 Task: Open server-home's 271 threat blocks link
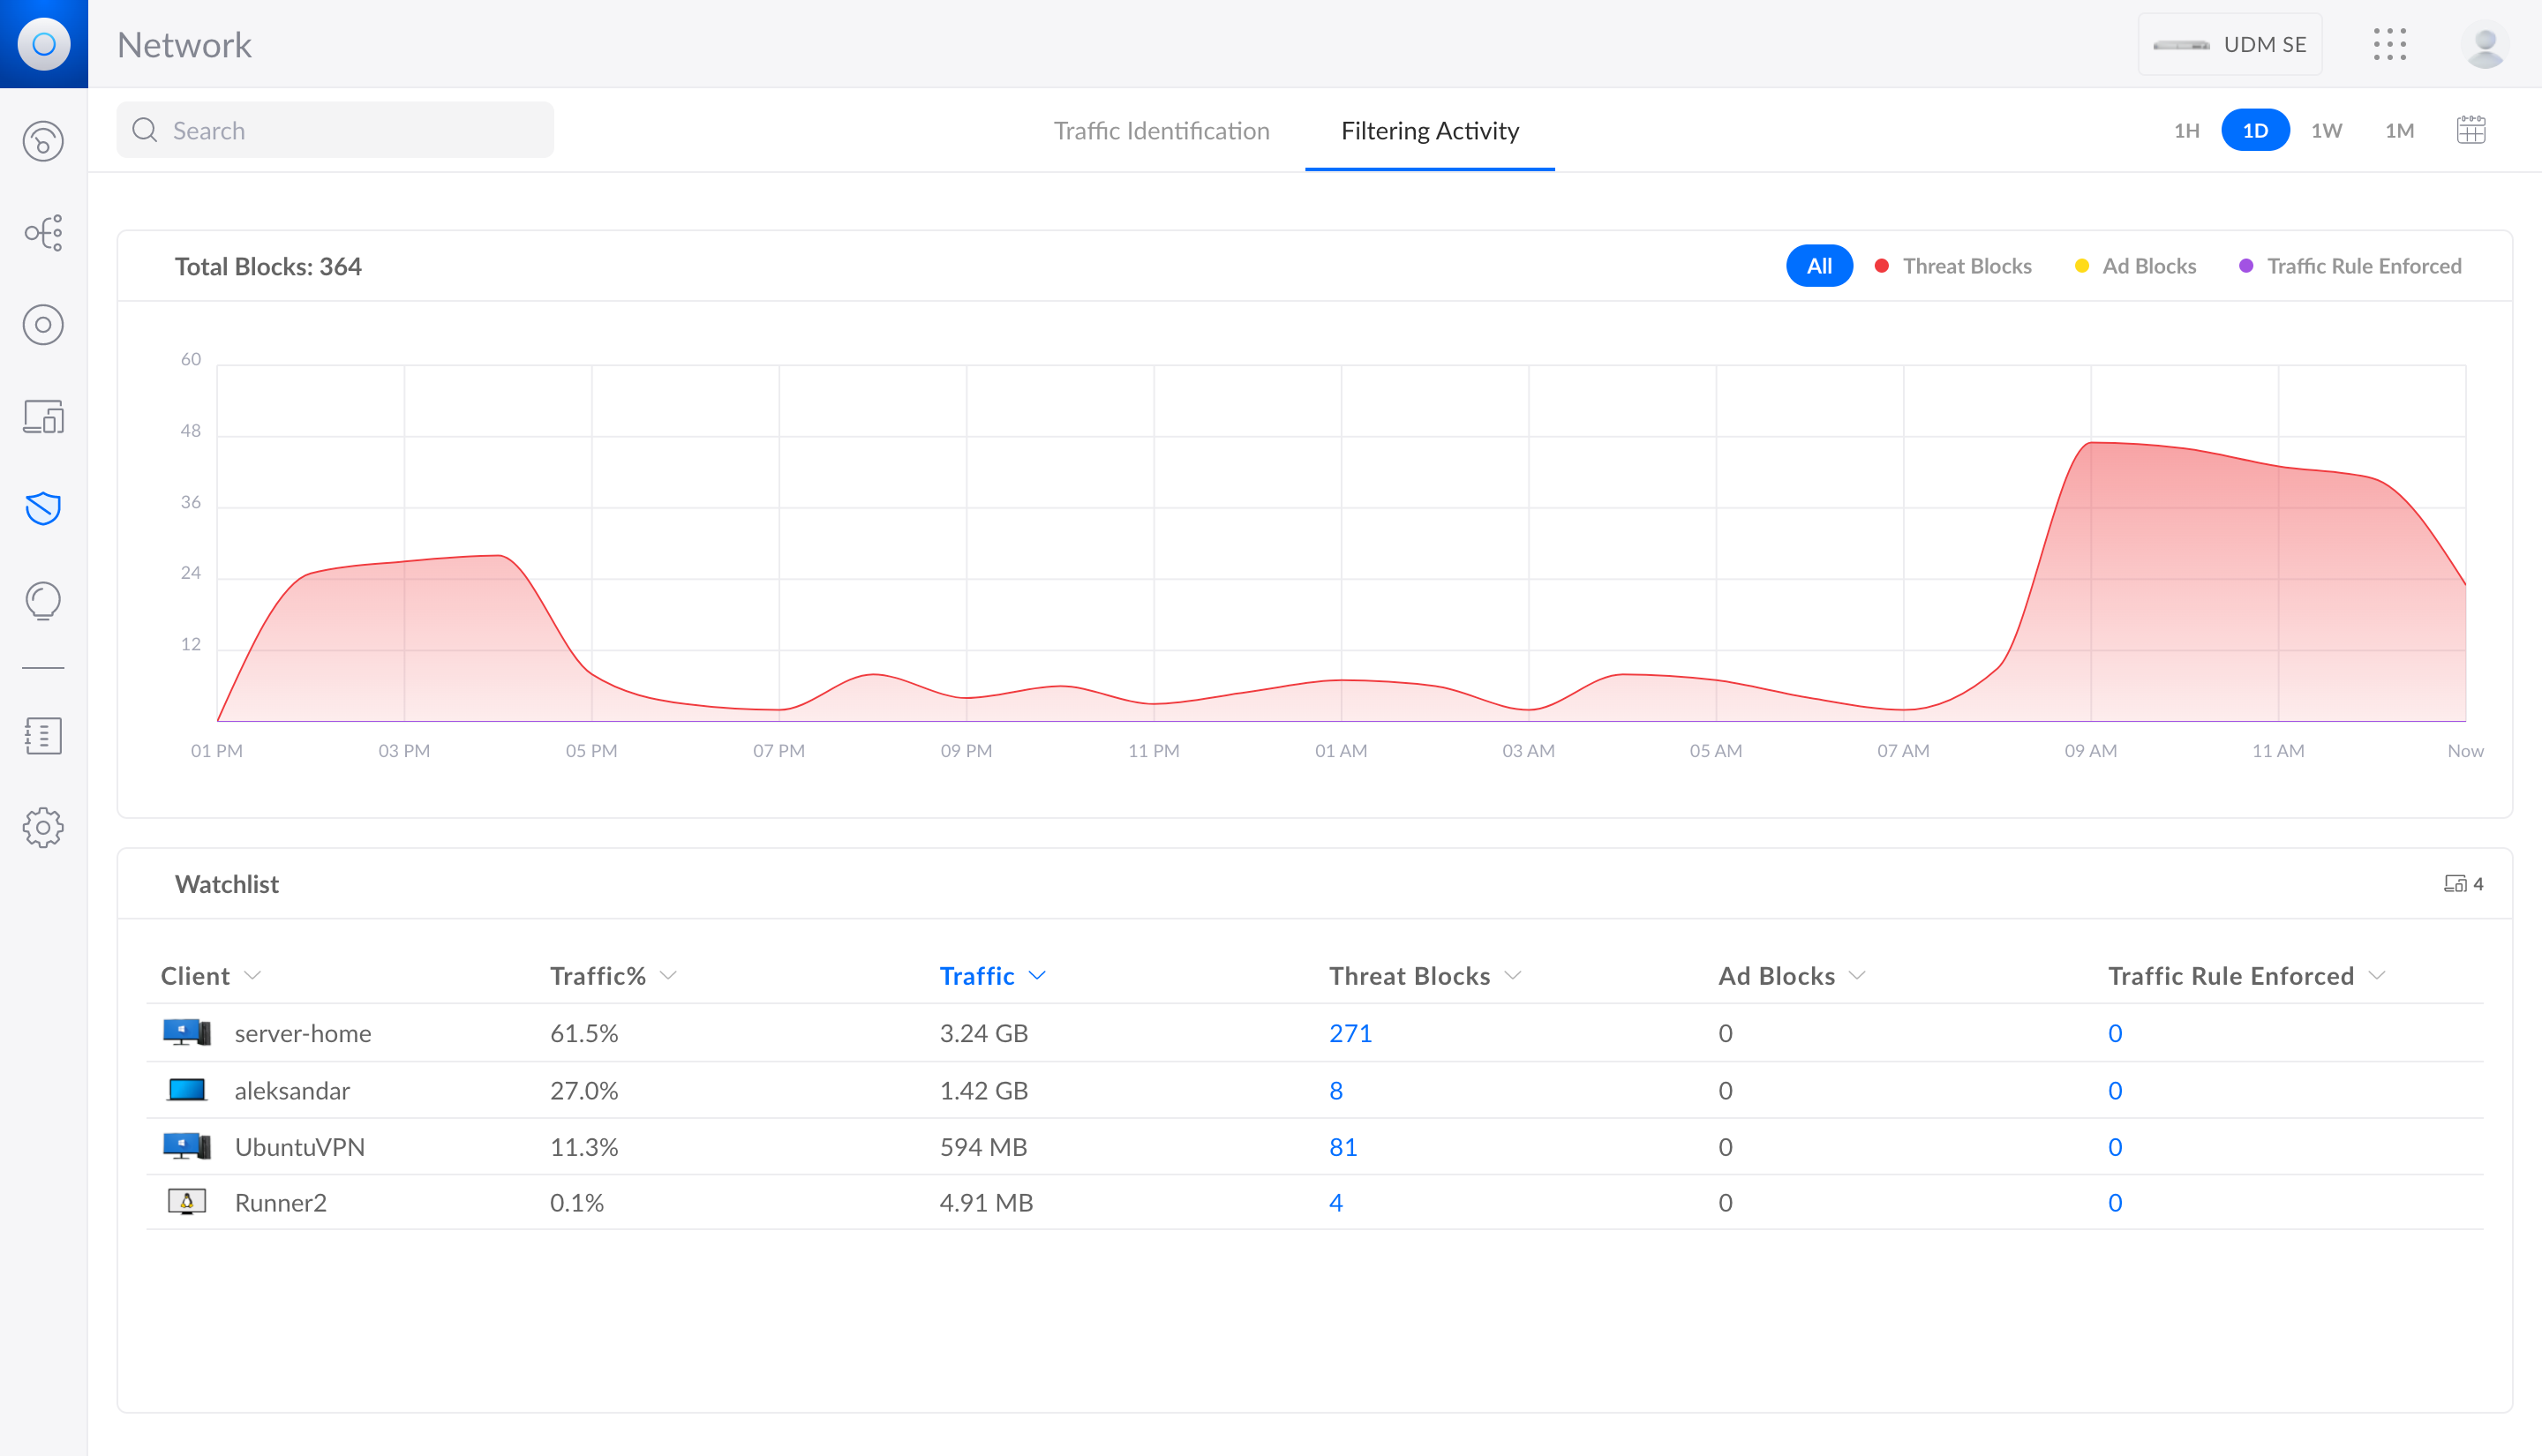coord(1350,1033)
